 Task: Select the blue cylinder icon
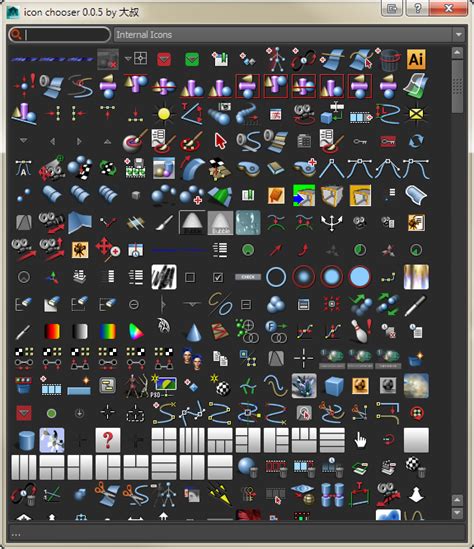(26, 440)
